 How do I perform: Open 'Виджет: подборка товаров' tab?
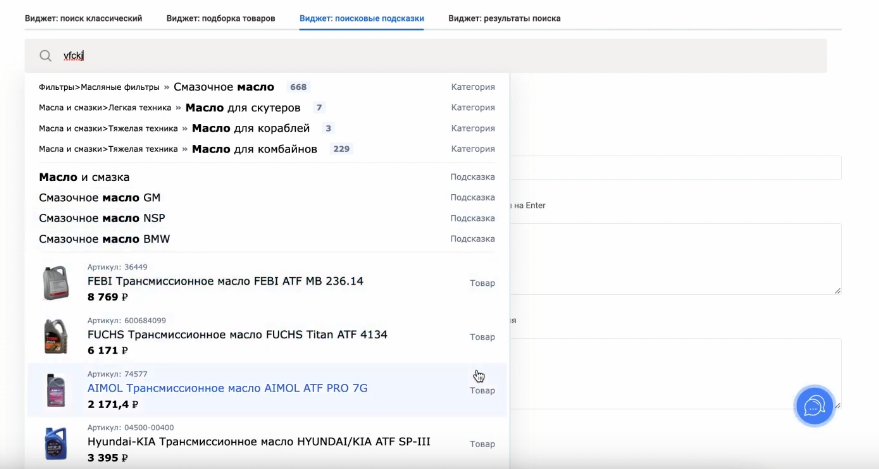pos(221,18)
